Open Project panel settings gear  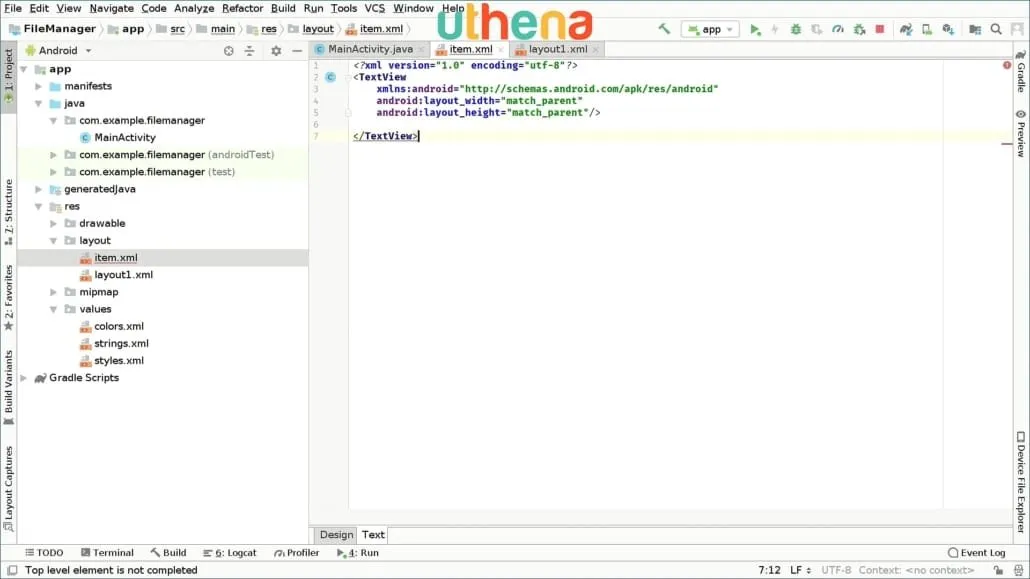click(x=276, y=51)
